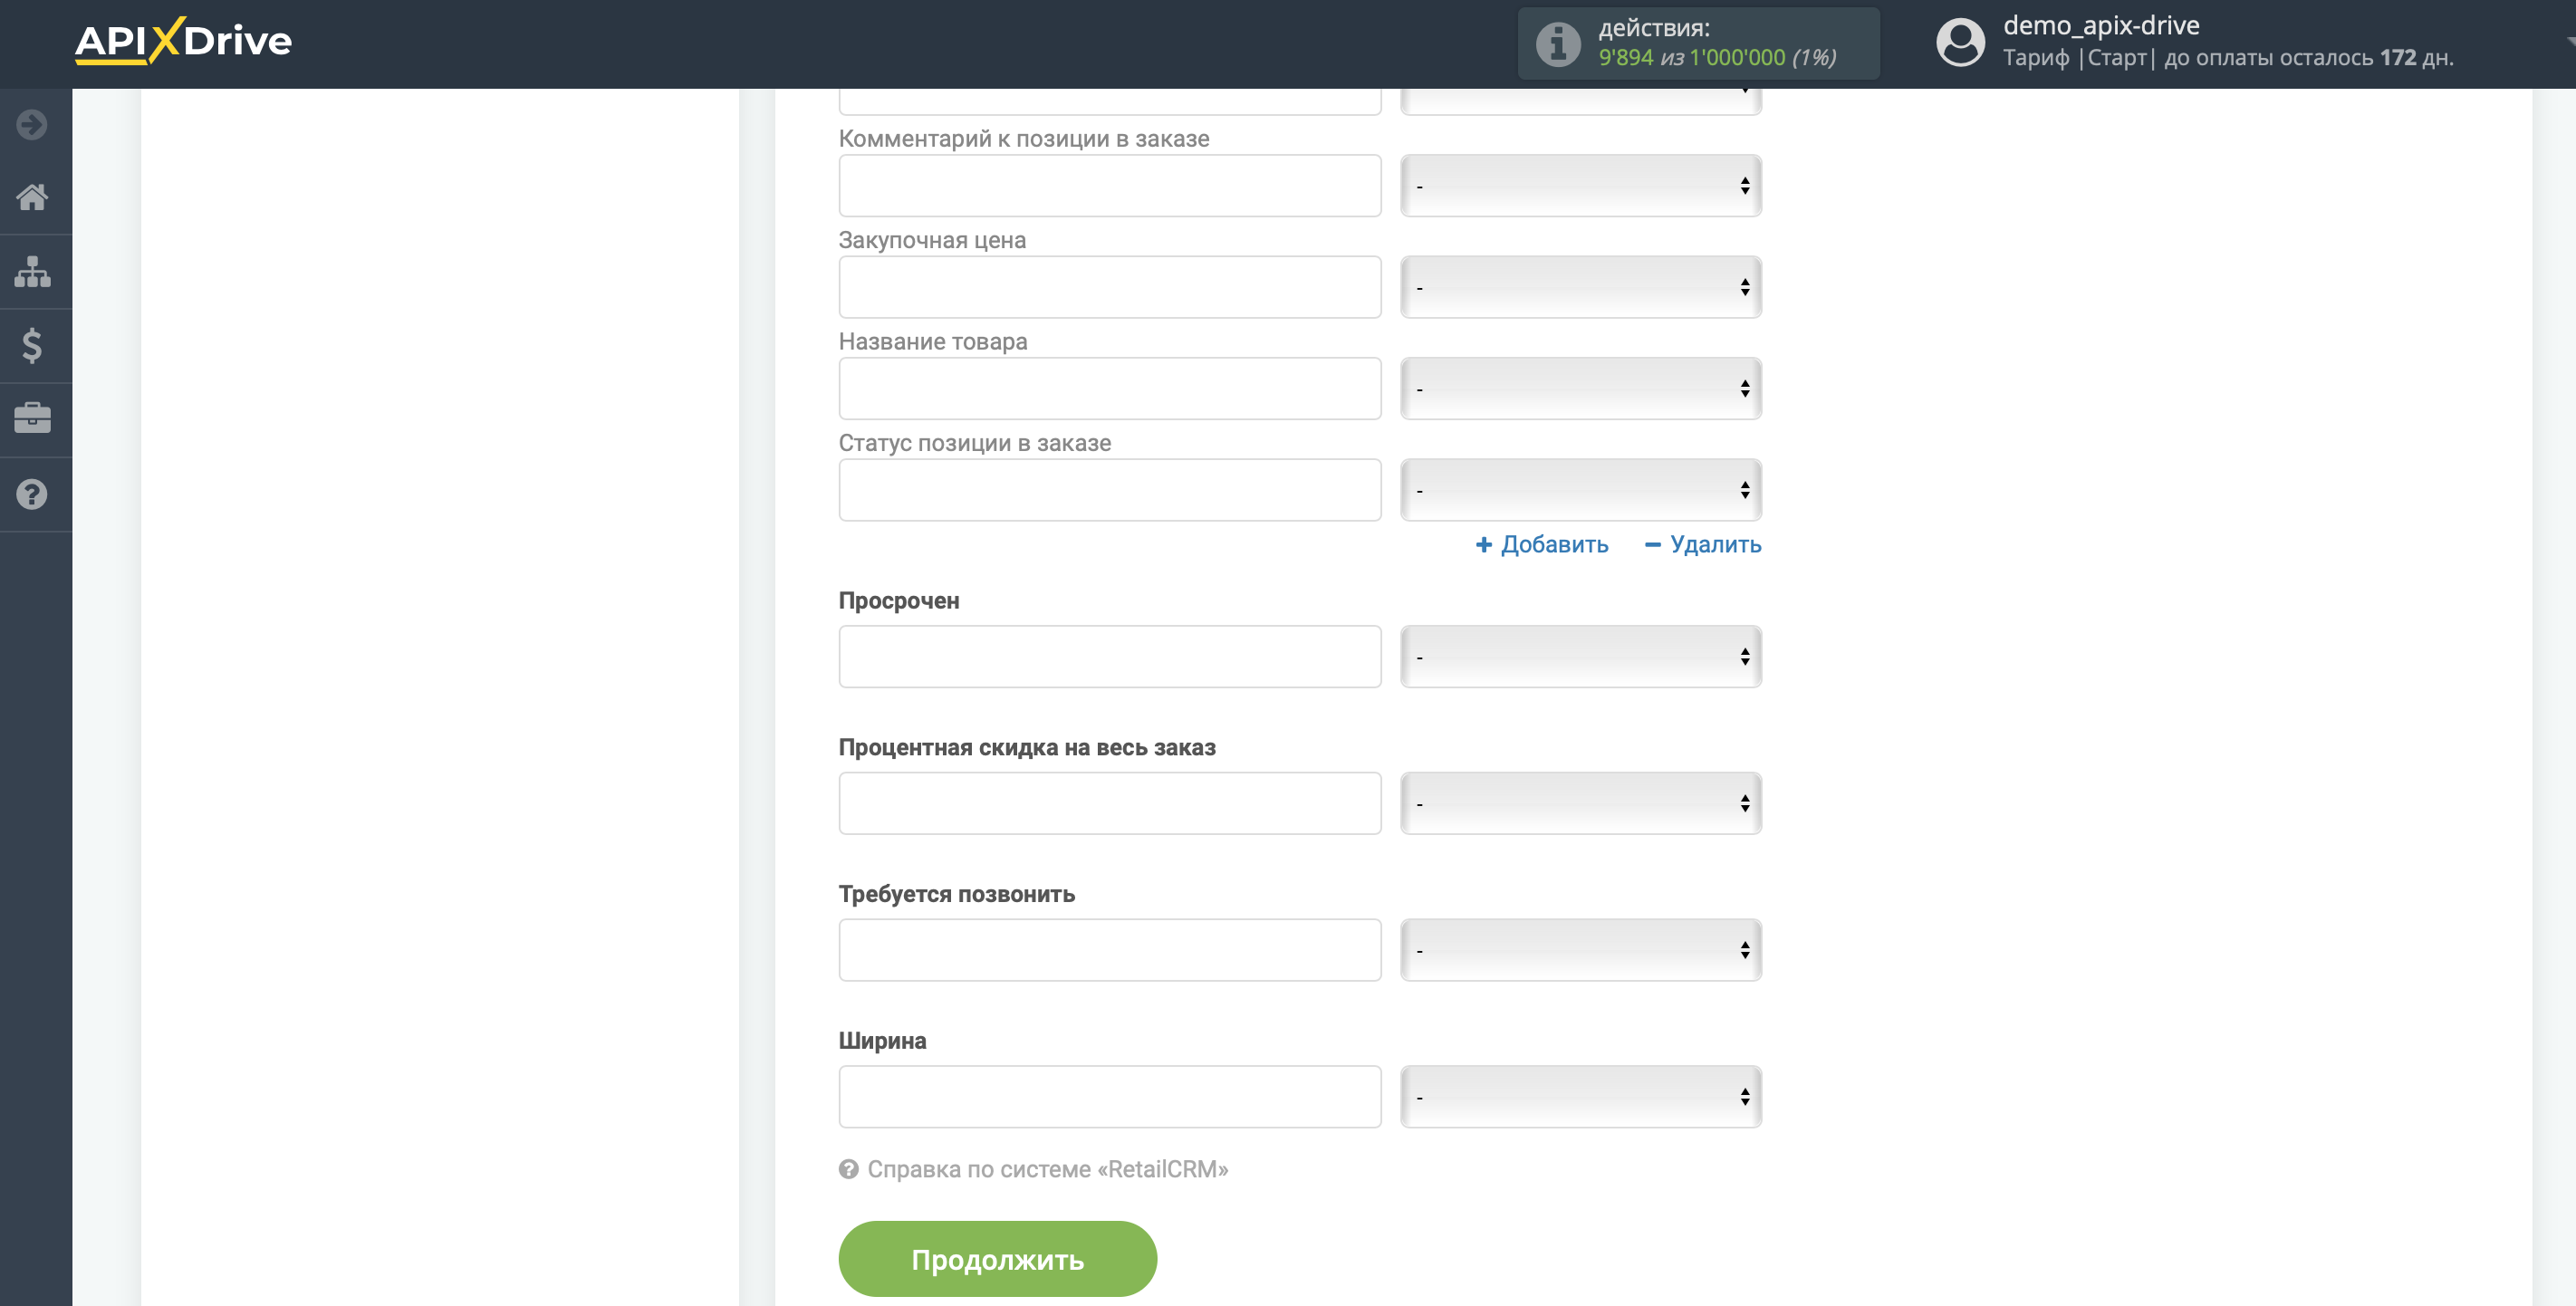Open dropdown for Ширина field

(1580, 1097)
